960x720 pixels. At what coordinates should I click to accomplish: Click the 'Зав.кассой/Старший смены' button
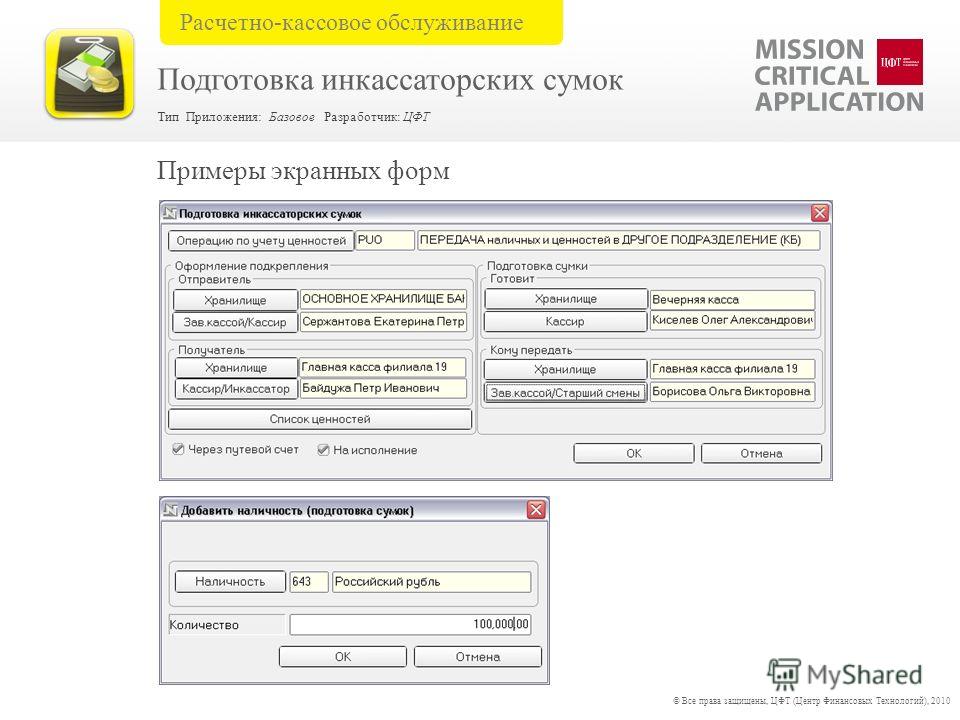[x=565, y=392]
